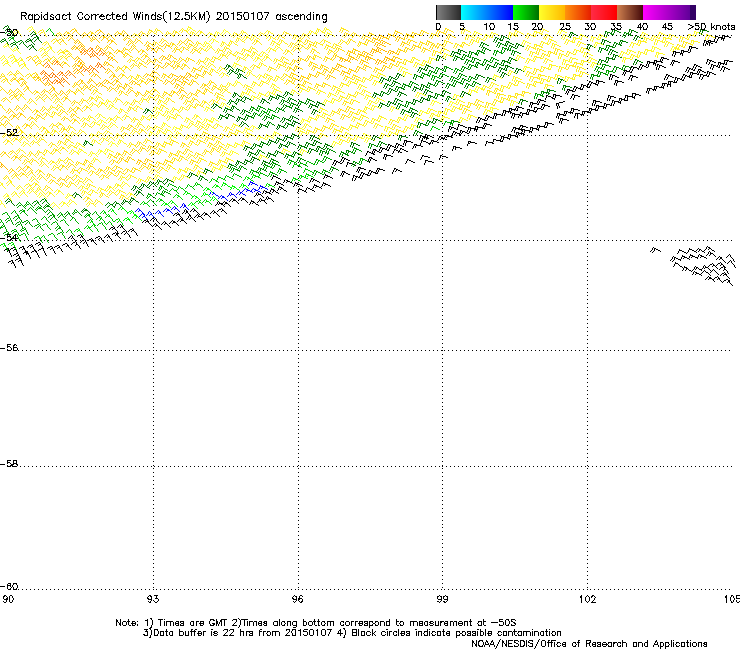740x650 pixels.
Task: Click the cyan-blue 5-15 knots legend segment
Action: [487, 12]
